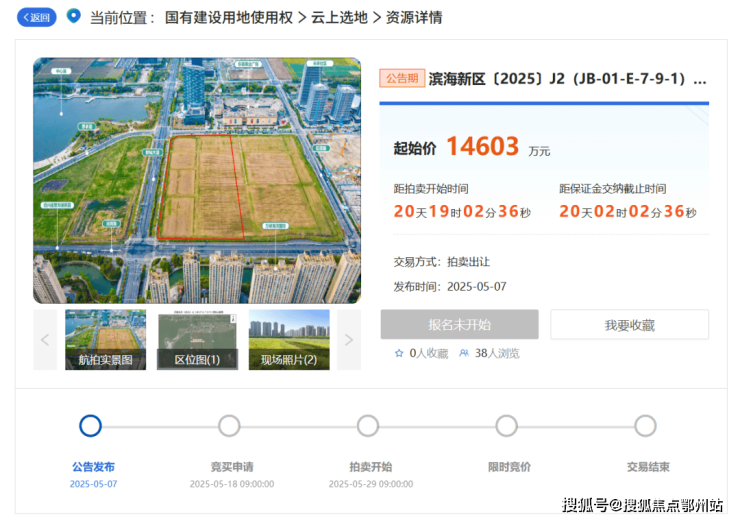Click the blue location pin icon

(73, 16)
